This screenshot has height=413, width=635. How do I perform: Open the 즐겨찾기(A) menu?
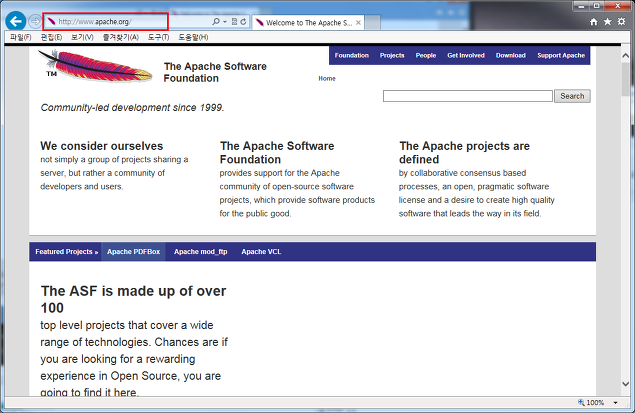120,37
